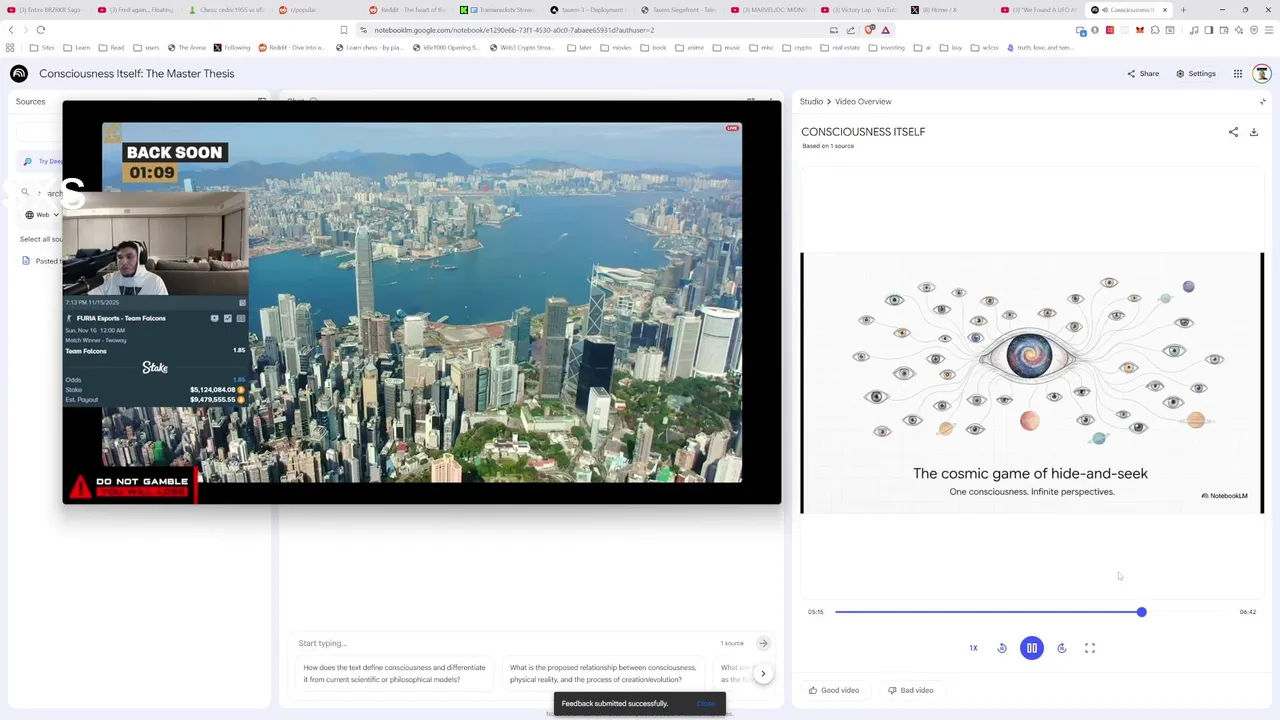The image size is (1280, 720).
Task: Click Select all sources label
Action: [x=41, y=239]
